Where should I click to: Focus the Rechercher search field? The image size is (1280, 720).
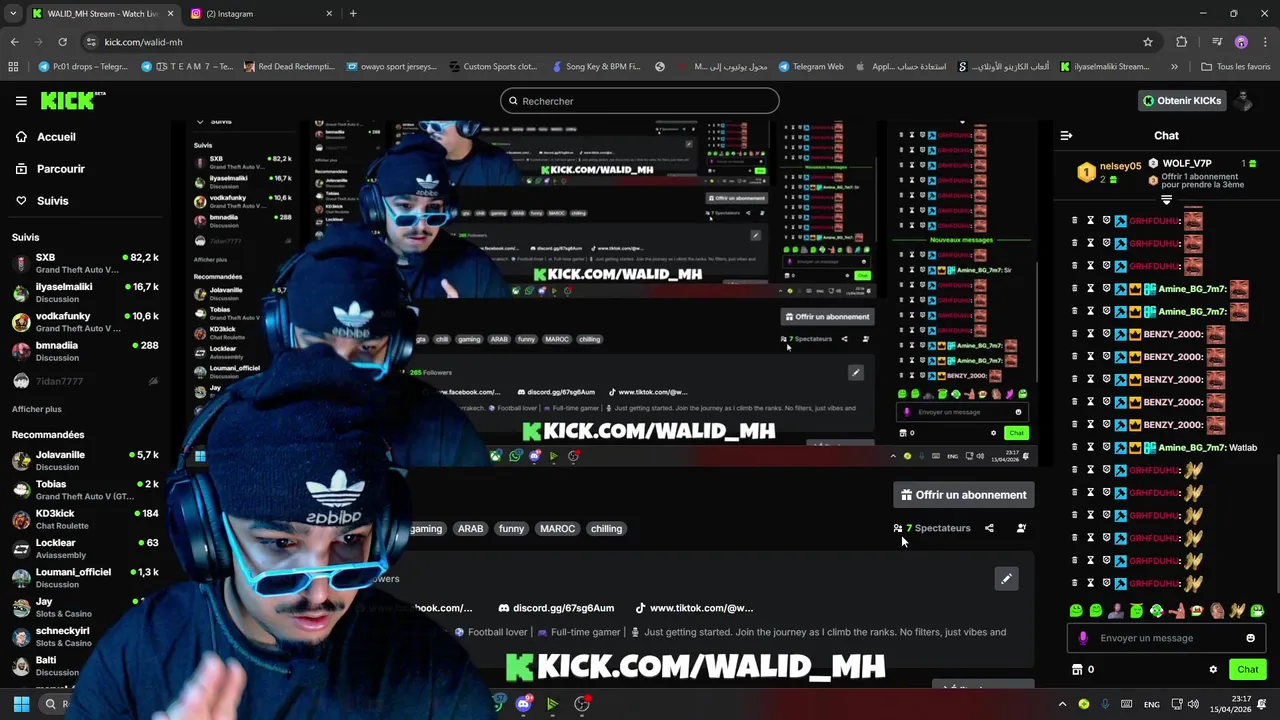pos(640,101)
